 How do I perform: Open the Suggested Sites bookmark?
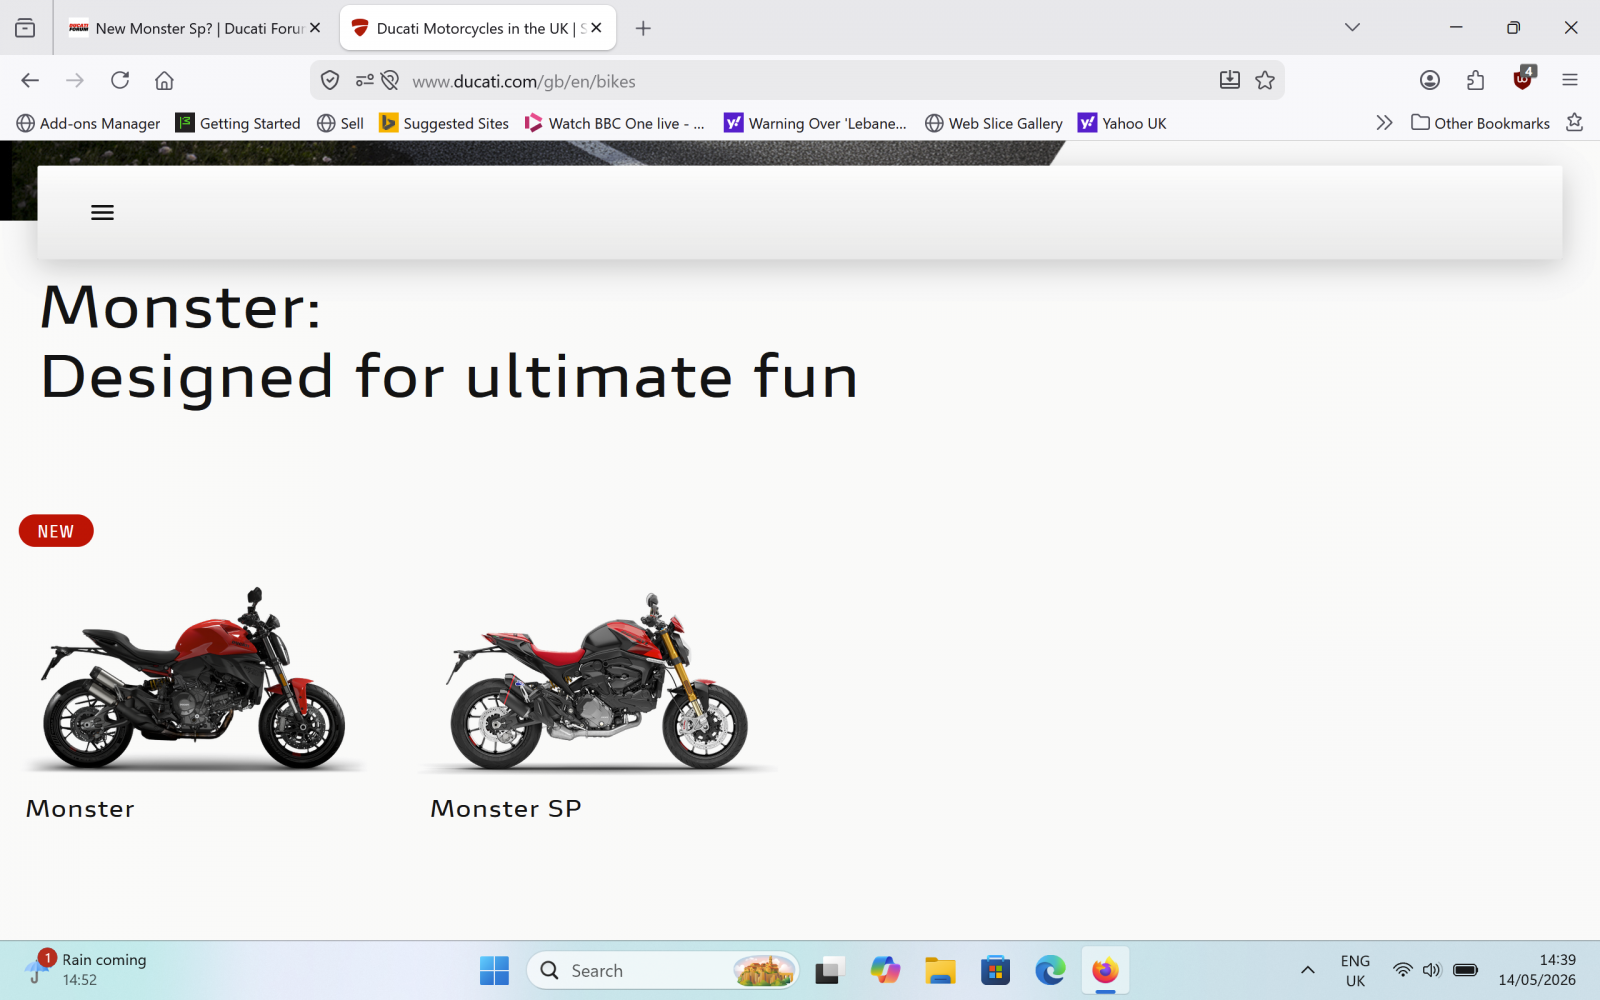(444, 123)
